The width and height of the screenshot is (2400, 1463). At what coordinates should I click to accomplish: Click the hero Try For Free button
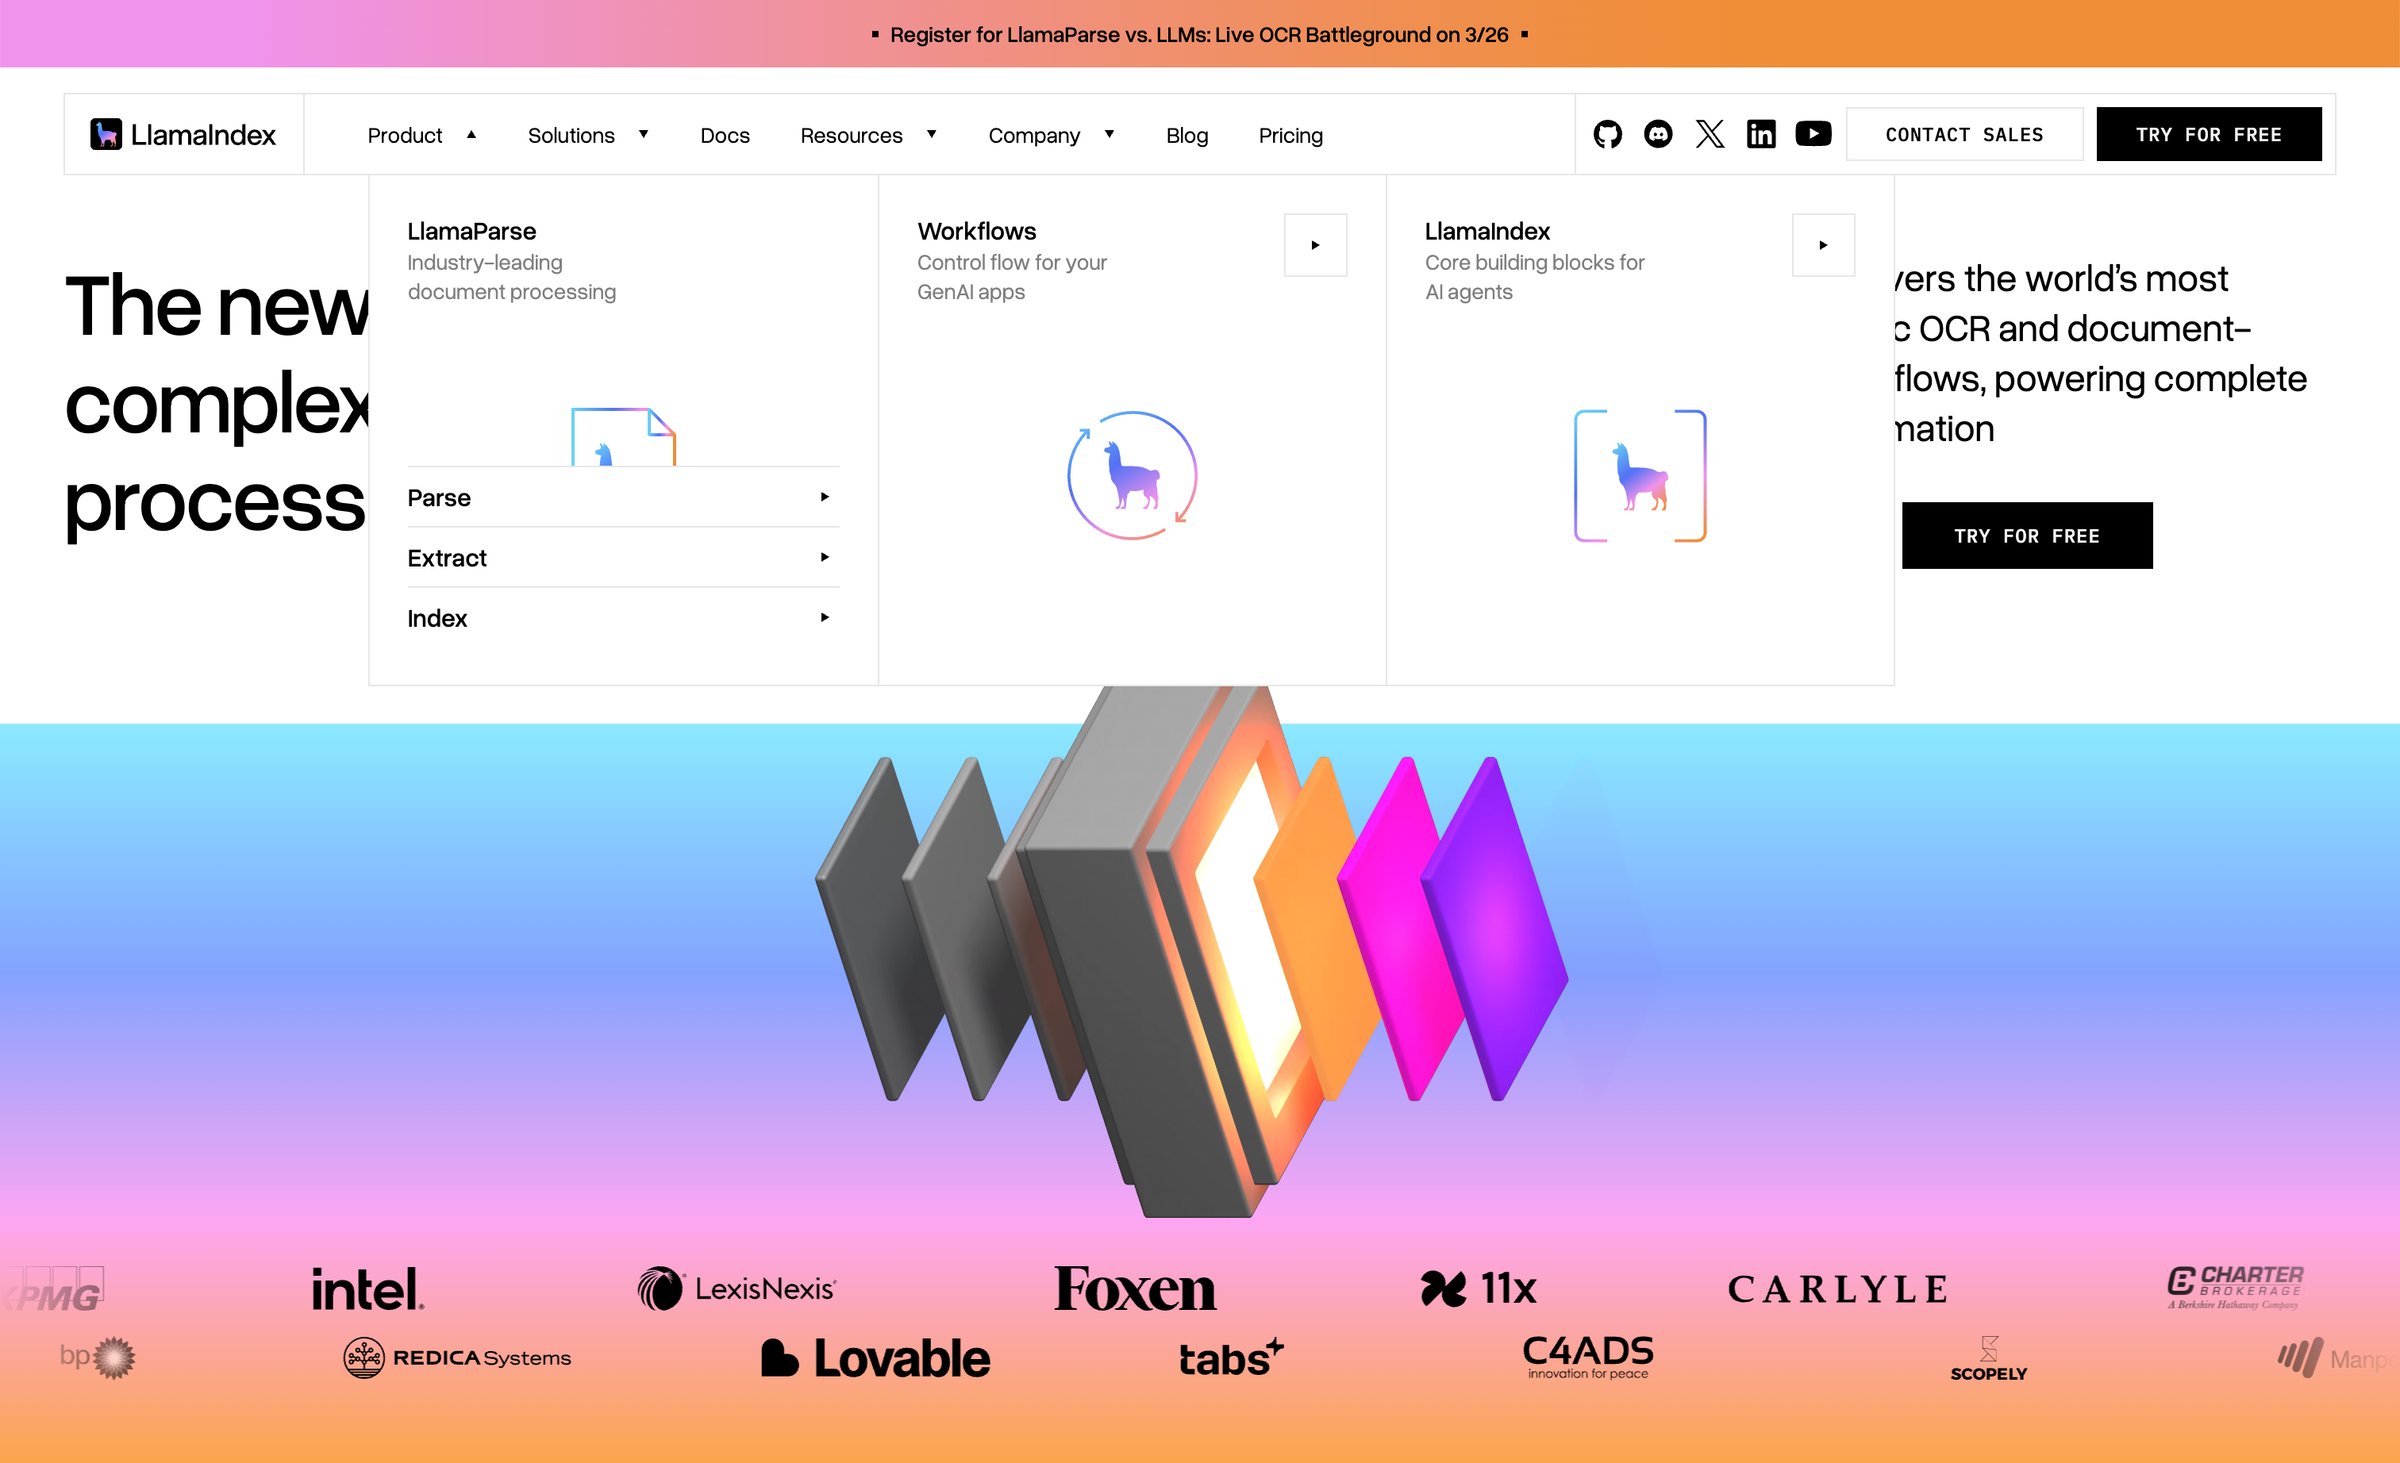point(2027,536)
